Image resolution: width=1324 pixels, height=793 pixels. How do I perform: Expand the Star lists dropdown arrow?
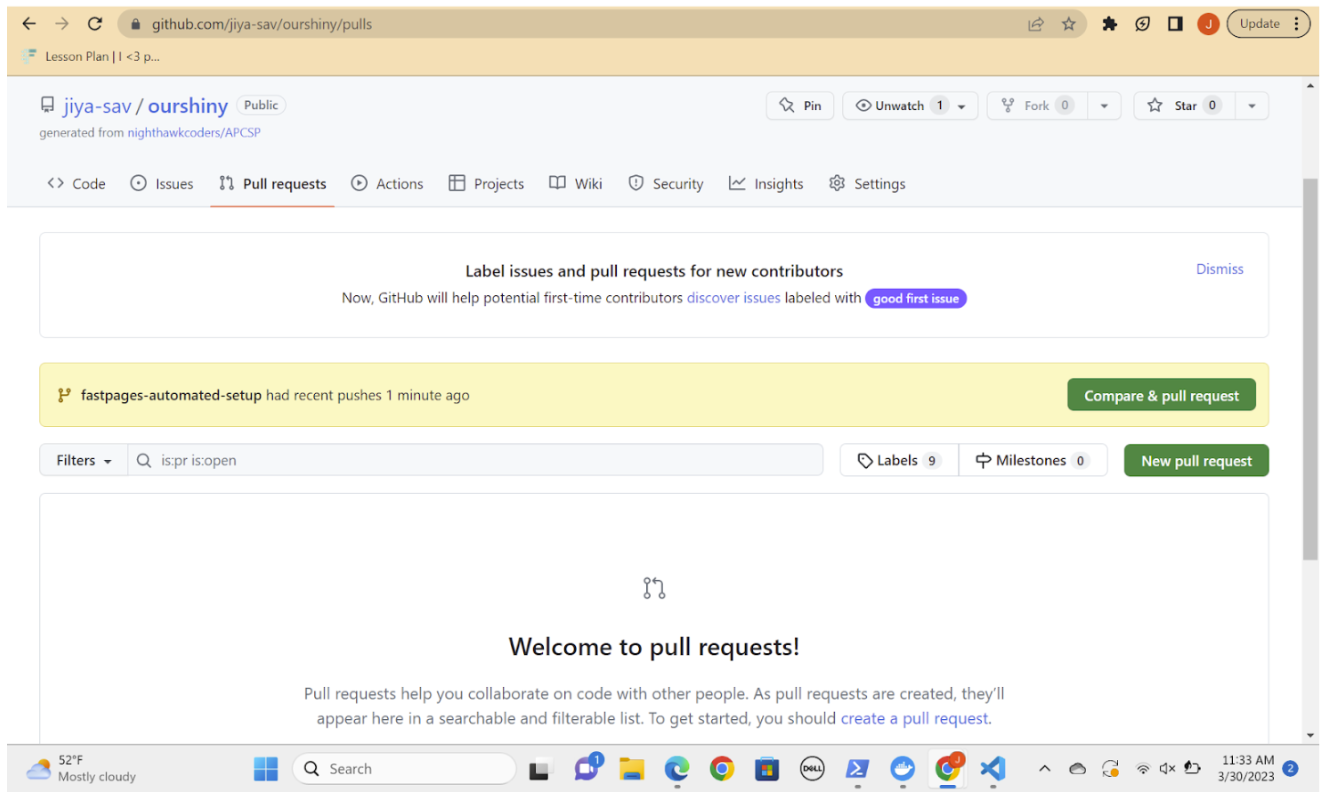(x=1252, y=106)
